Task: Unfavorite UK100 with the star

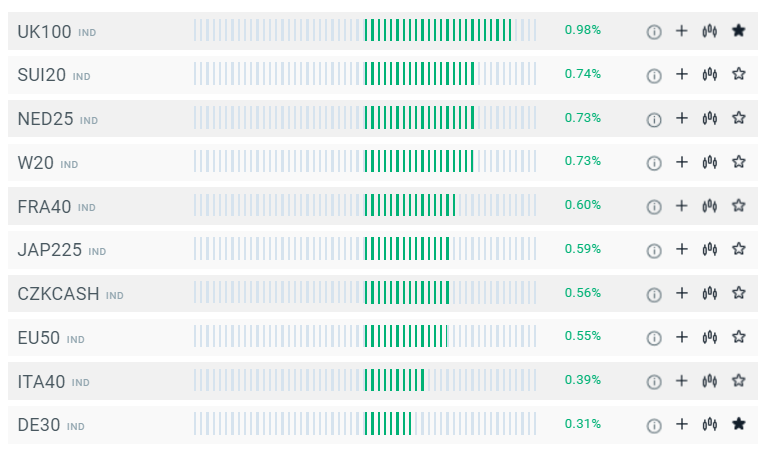Action: point(739,31)
